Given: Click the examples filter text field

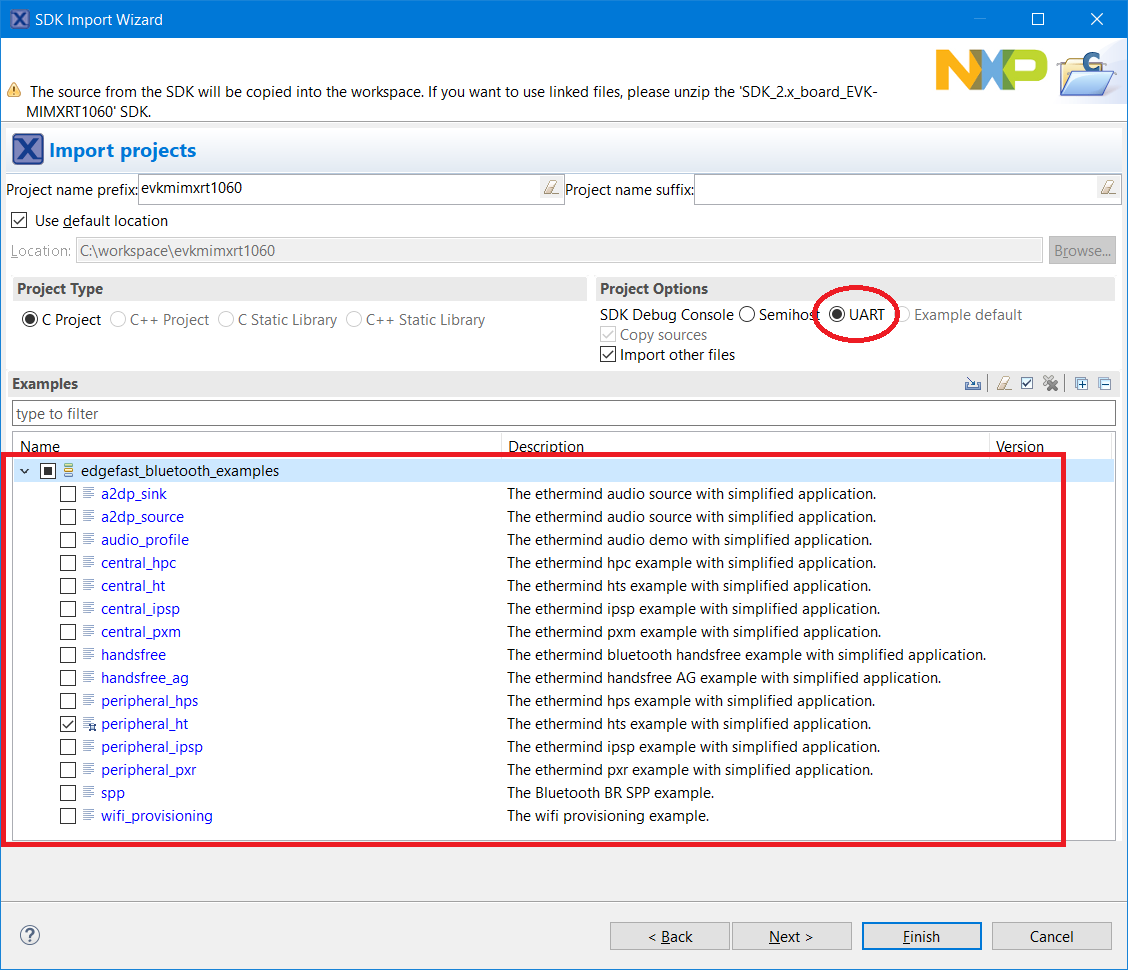Looking at the screenshot, I should (x=563, y=414).
